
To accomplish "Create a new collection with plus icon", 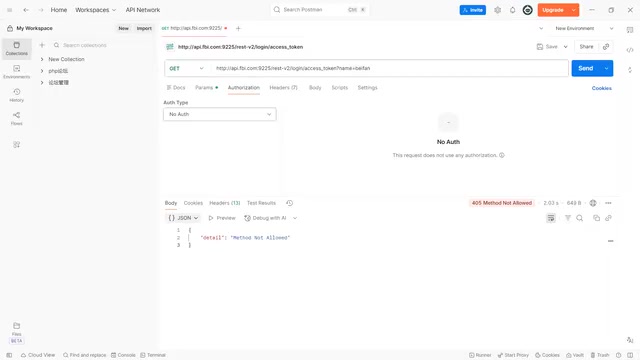I will click(x=42, y=45).
